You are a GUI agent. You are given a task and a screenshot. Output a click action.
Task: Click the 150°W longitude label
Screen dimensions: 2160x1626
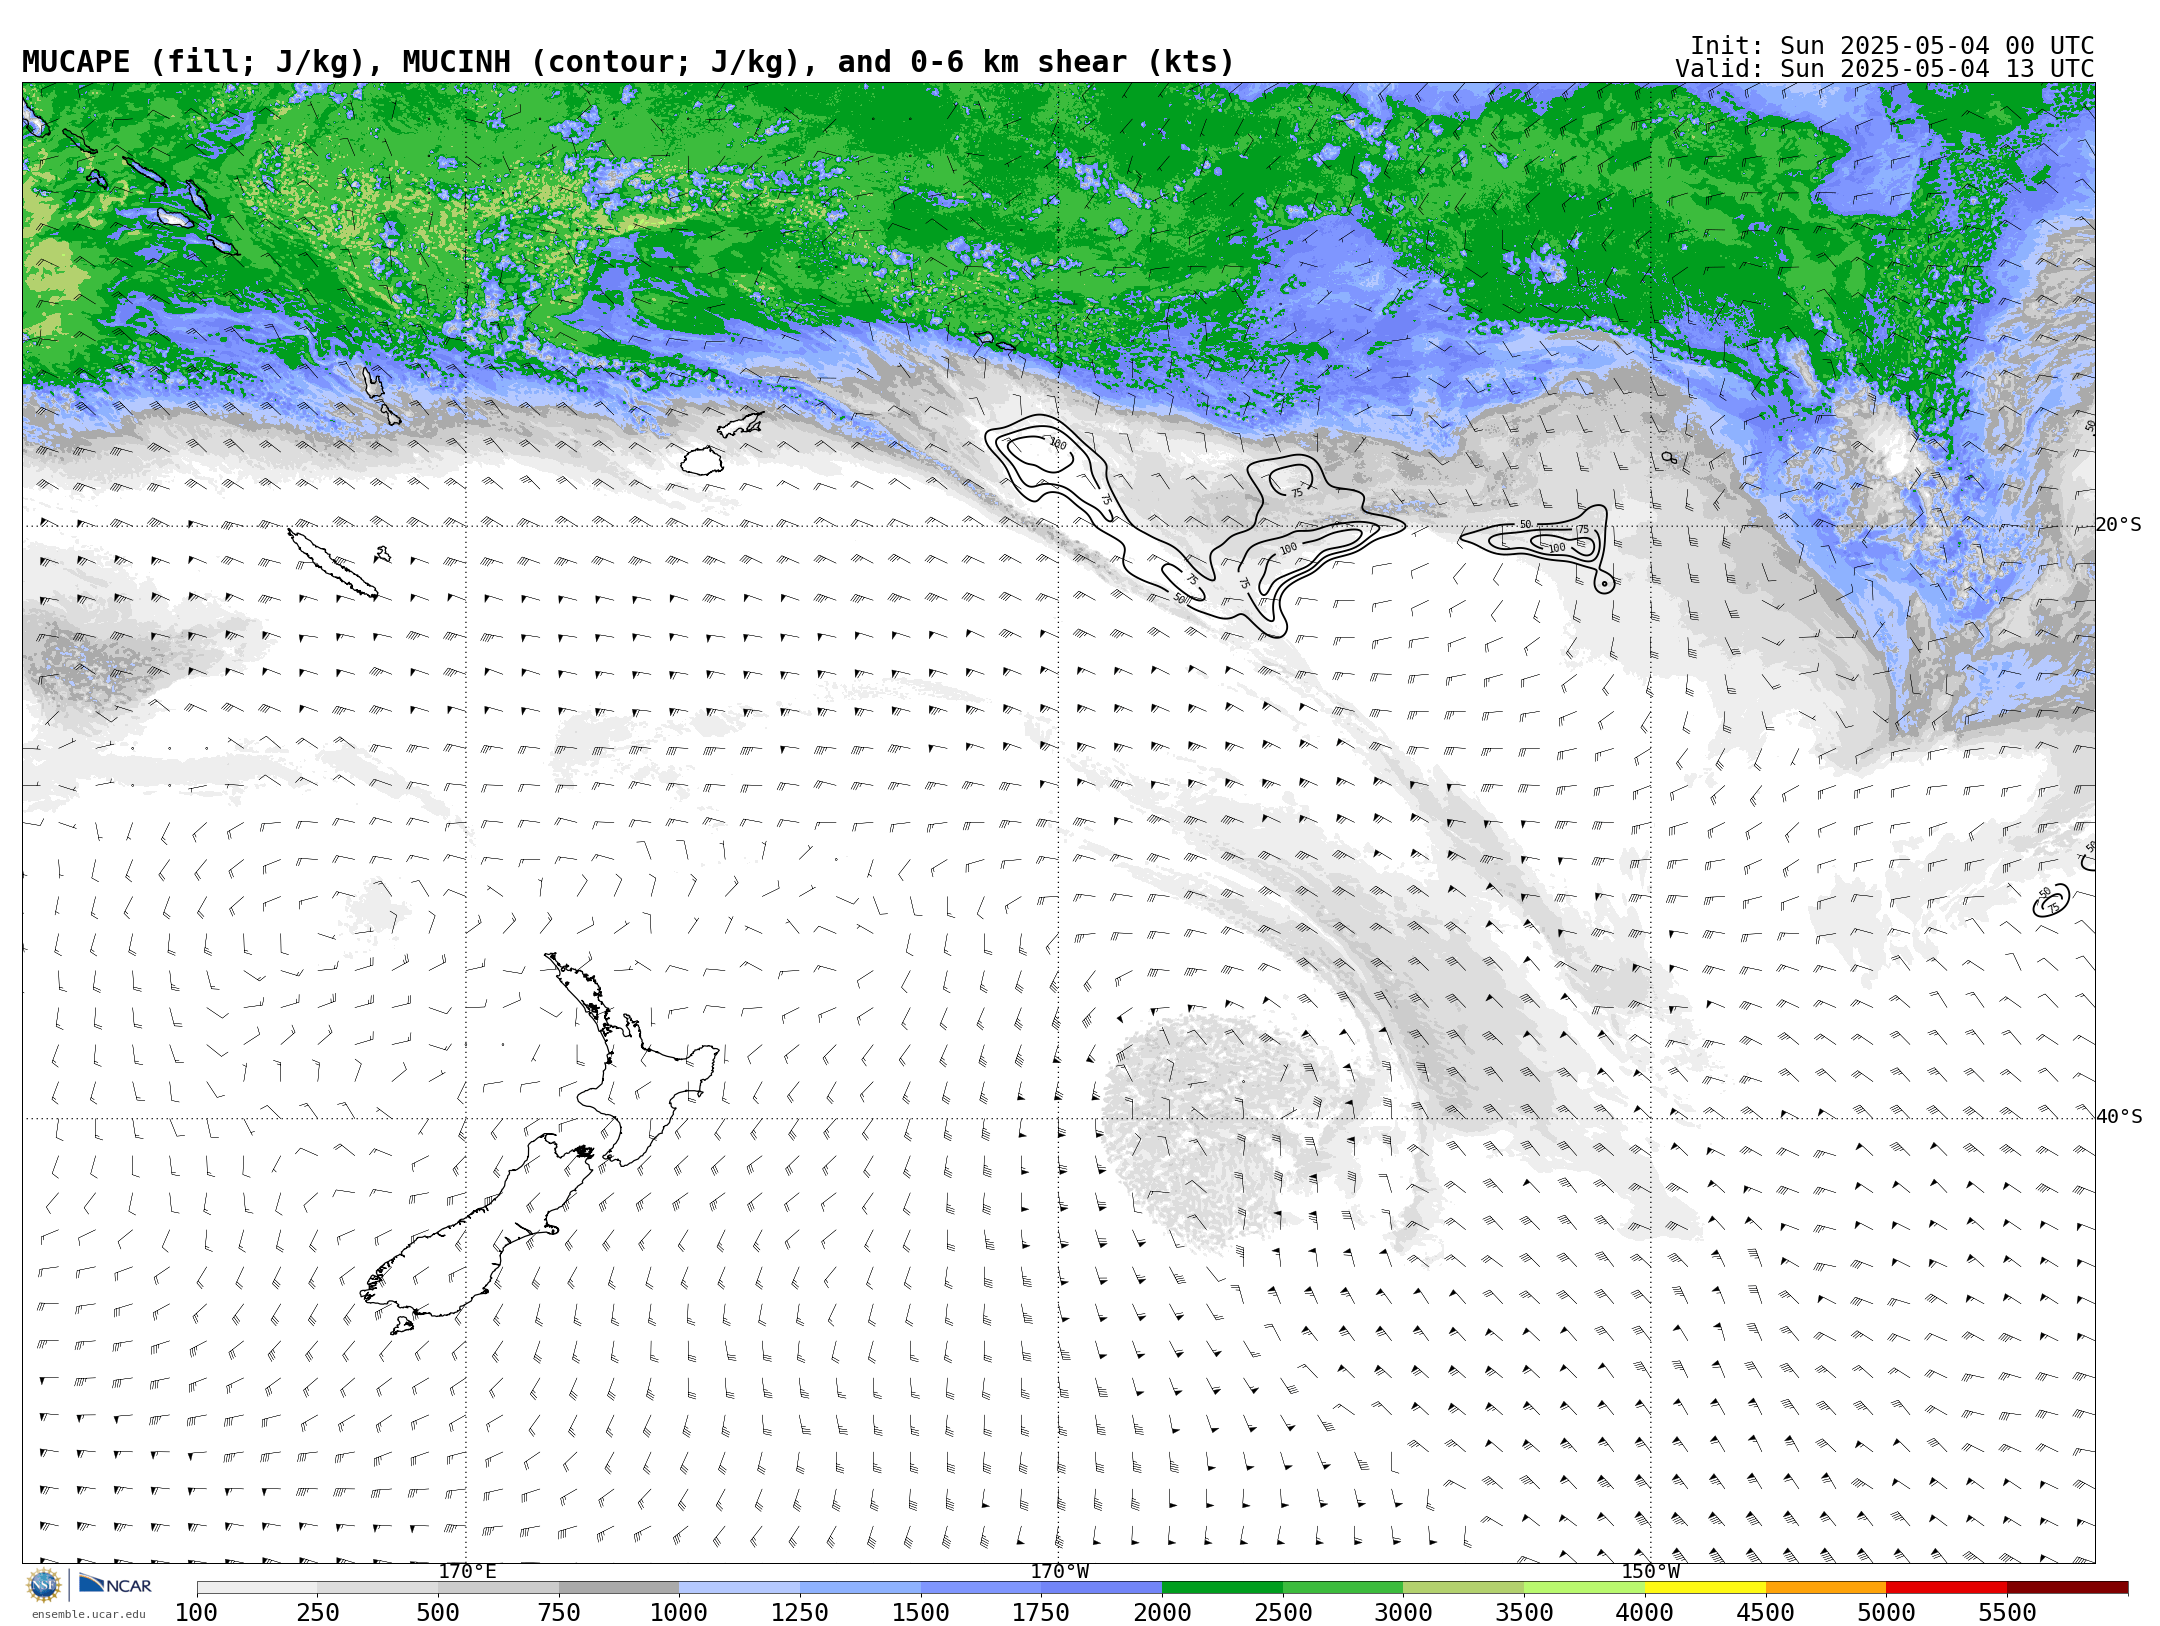(1650, 1572)
